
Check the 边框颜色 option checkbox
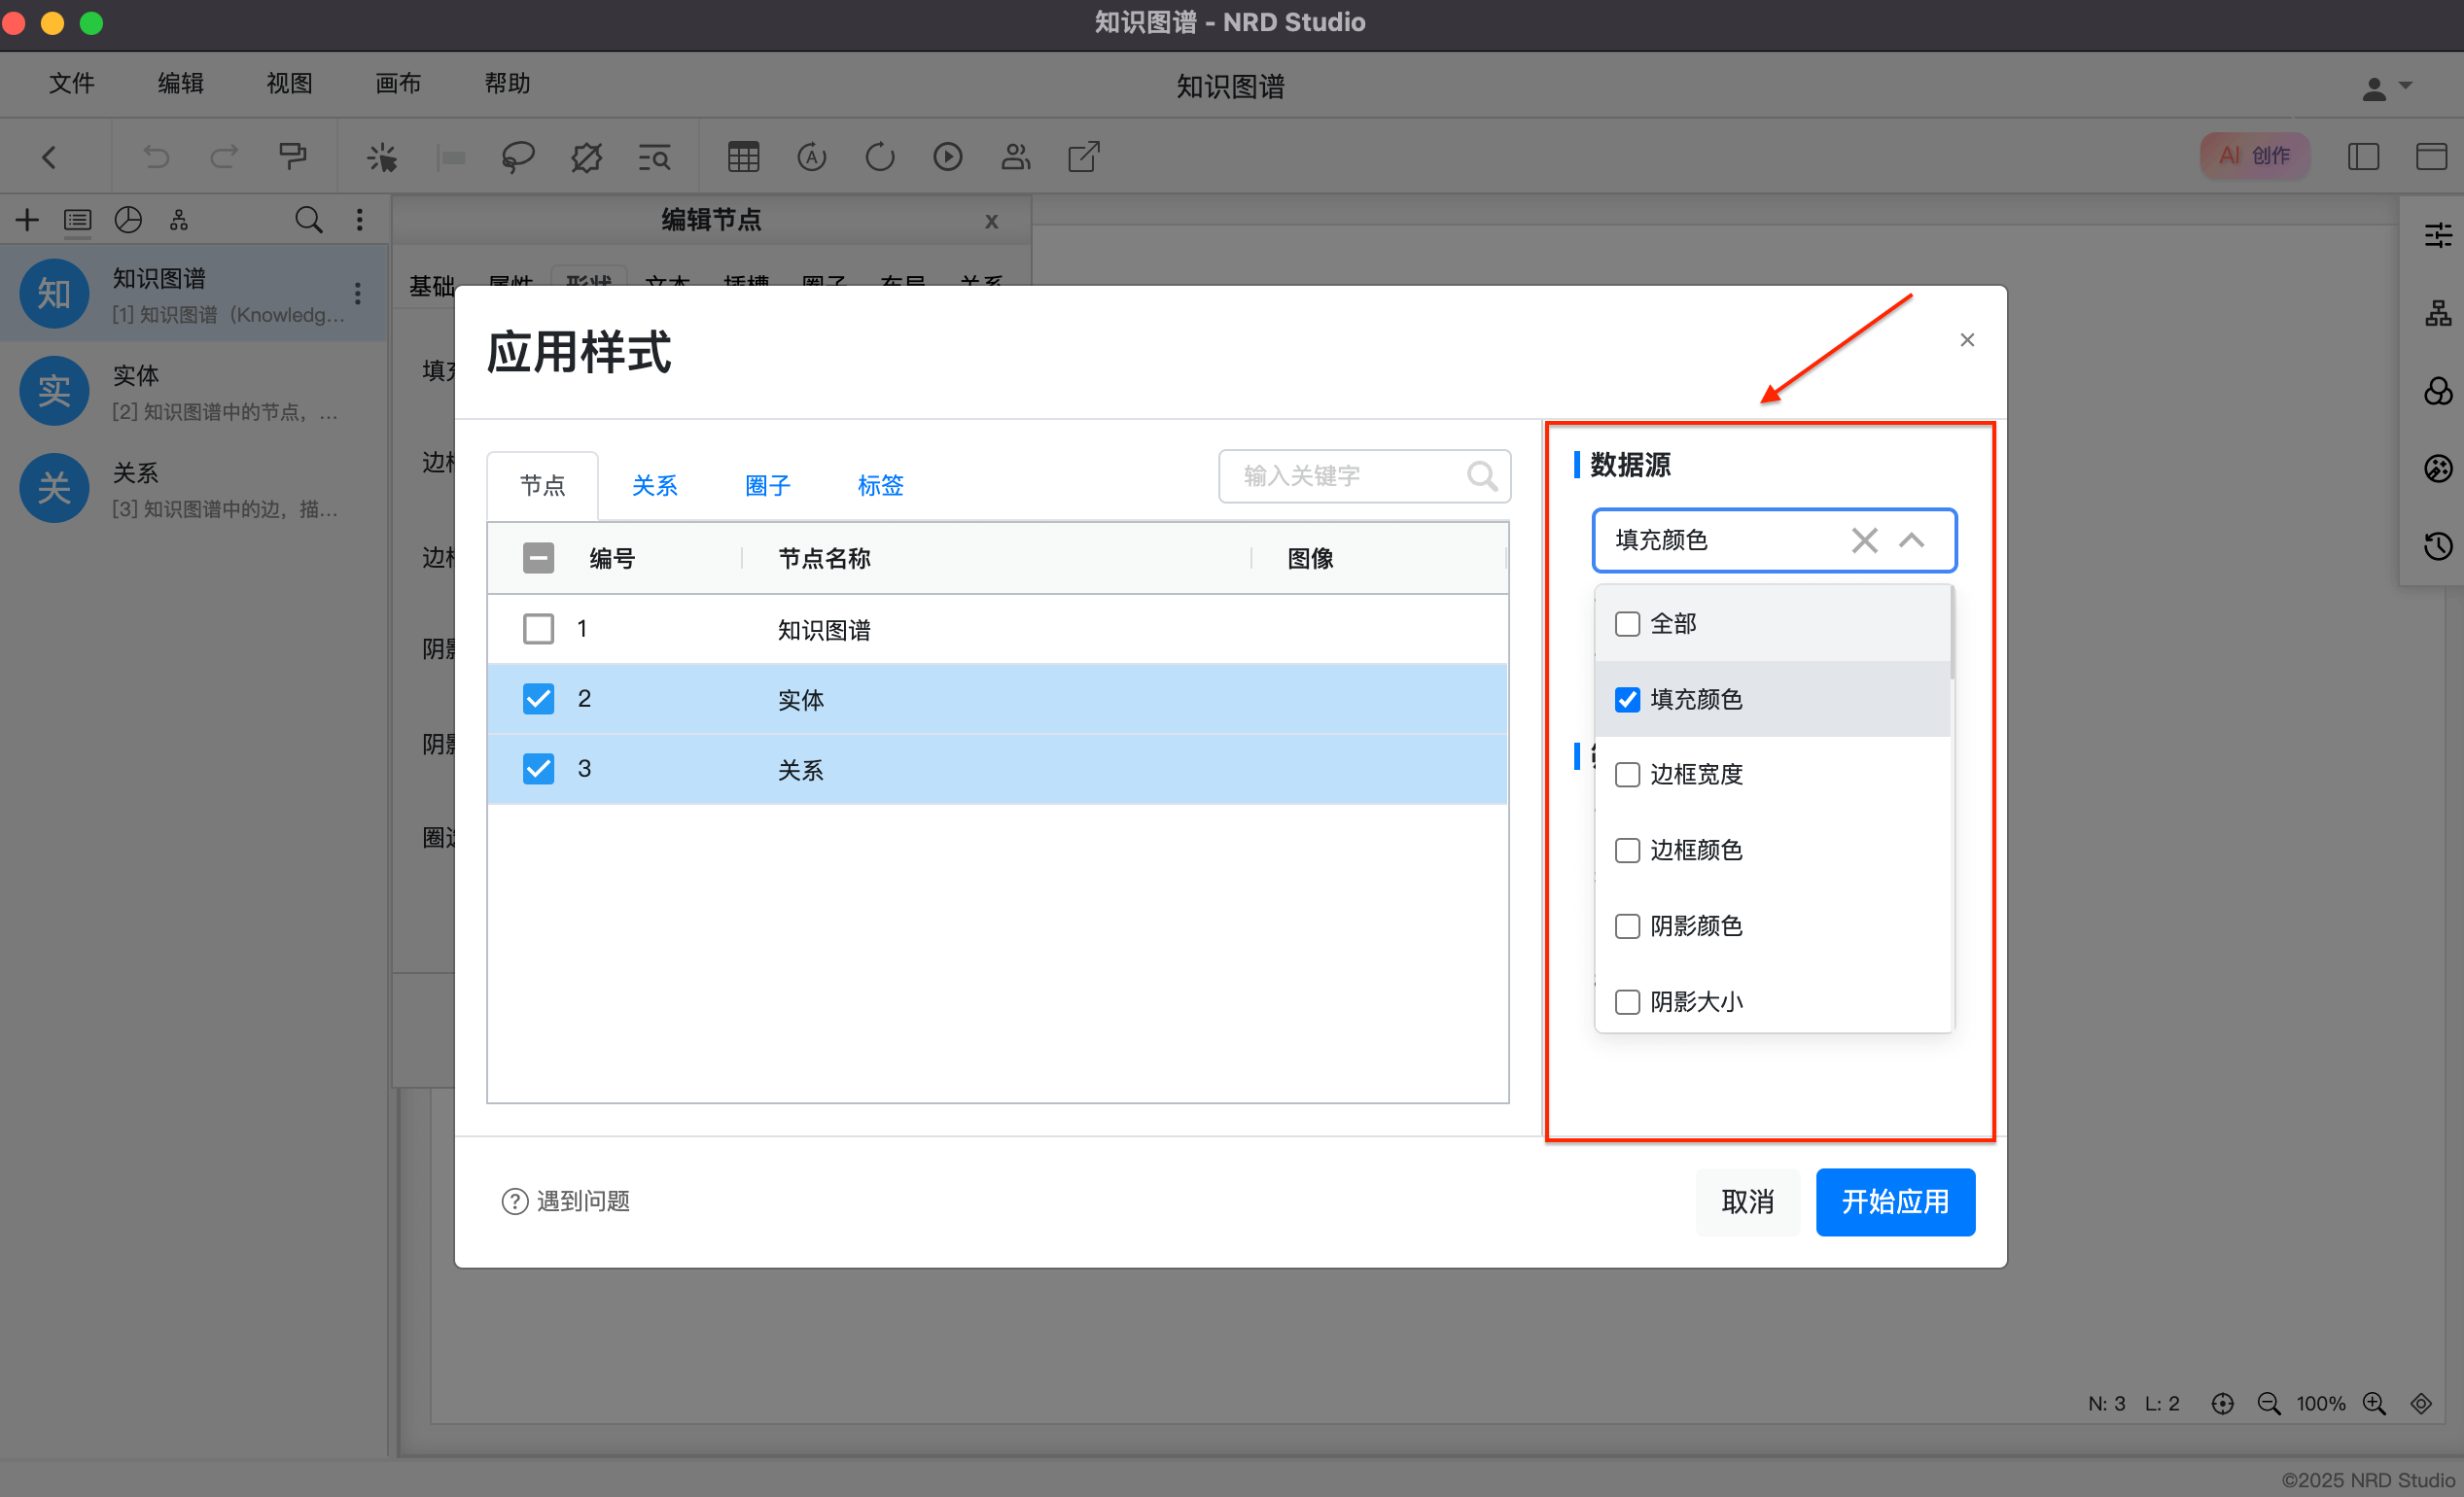(x=1627, y=851)
